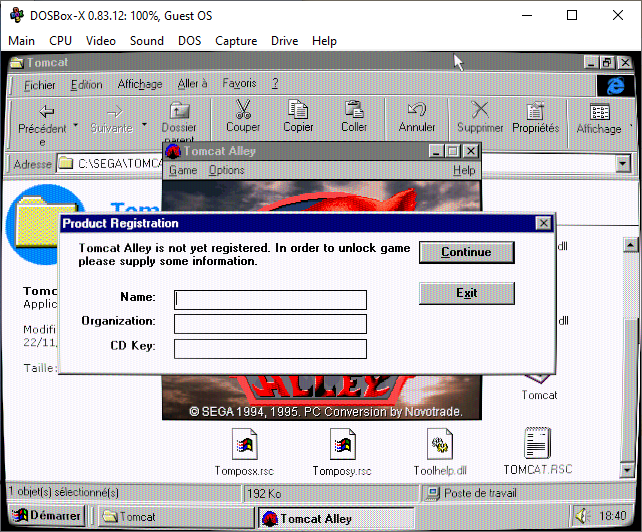Click the Démarrer start button
This screenshot has height=532, width=642.
pos(47,515)
